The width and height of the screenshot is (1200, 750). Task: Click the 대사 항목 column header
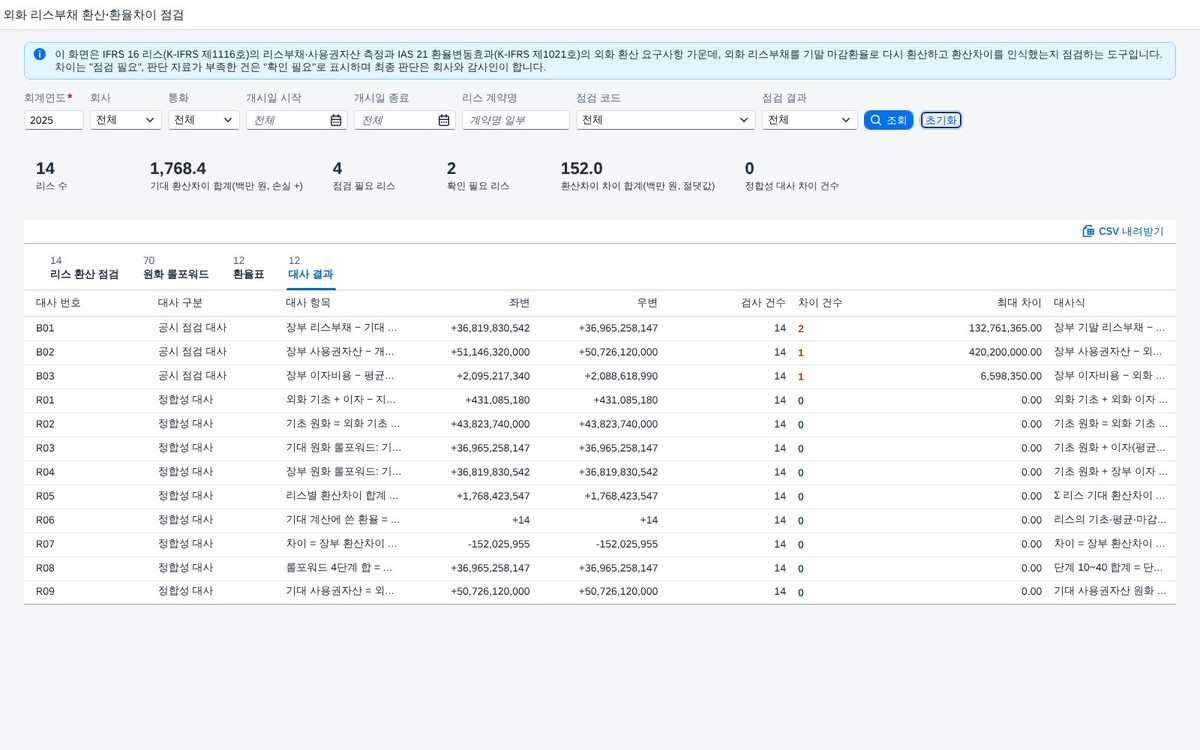point(308,303)
